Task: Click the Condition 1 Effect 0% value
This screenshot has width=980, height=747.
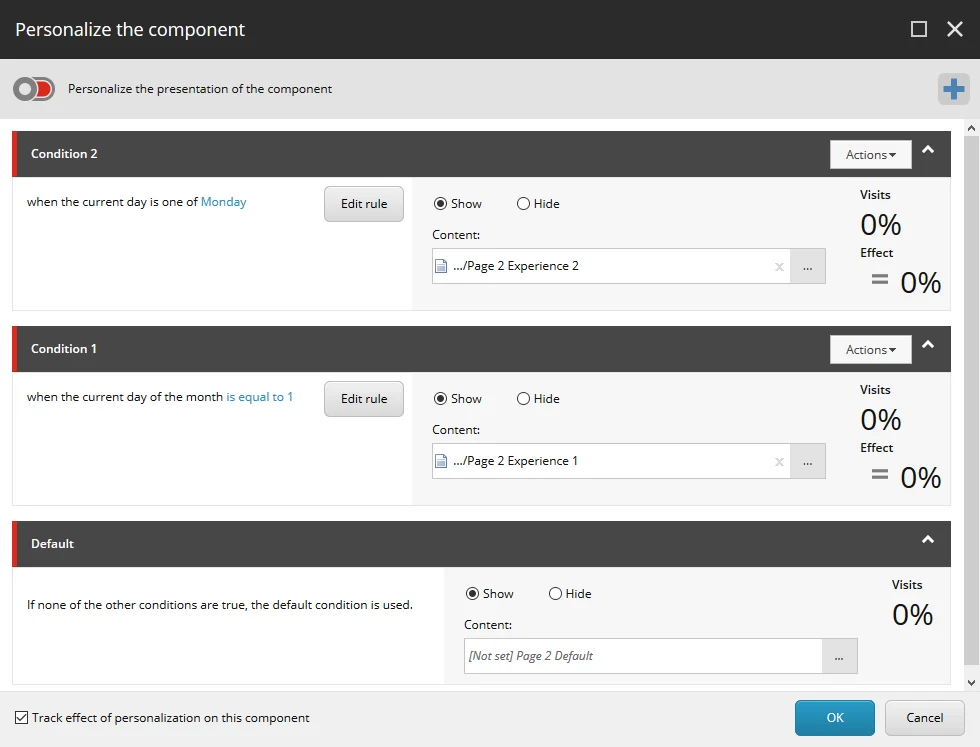Action: click(921, 478)
